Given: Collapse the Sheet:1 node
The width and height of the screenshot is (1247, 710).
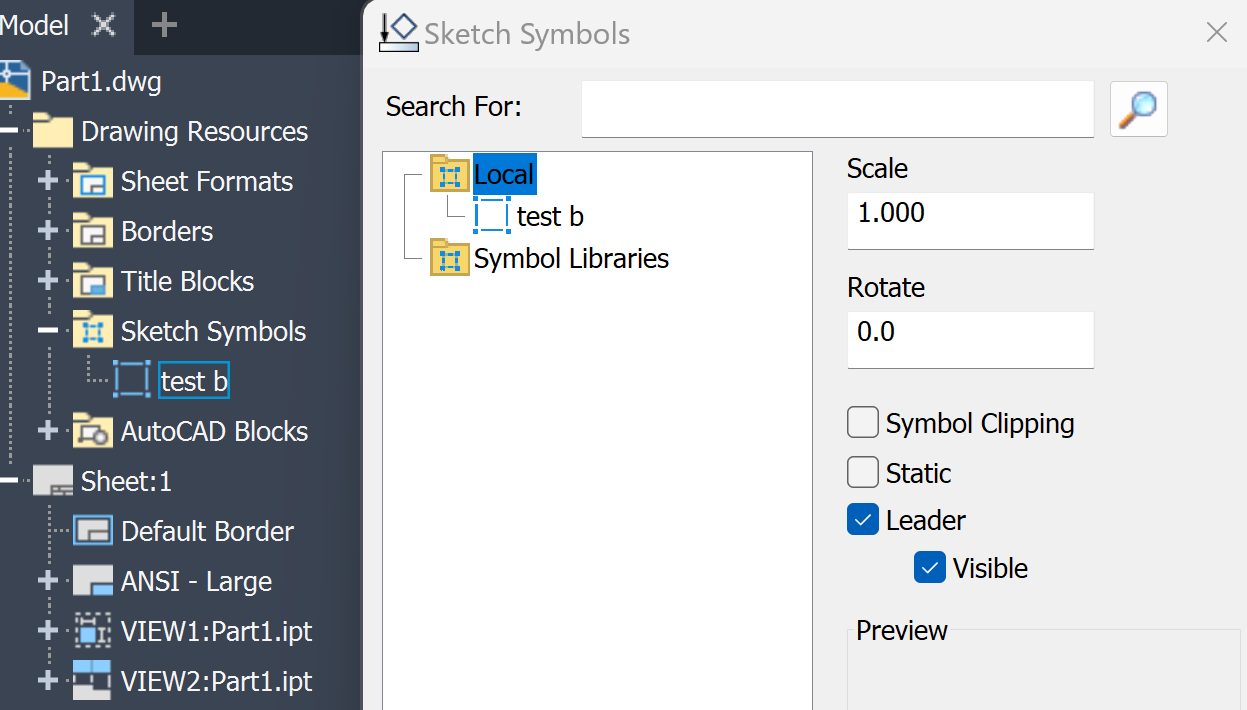Looking at the screenshot, I should tap(10, 481).
